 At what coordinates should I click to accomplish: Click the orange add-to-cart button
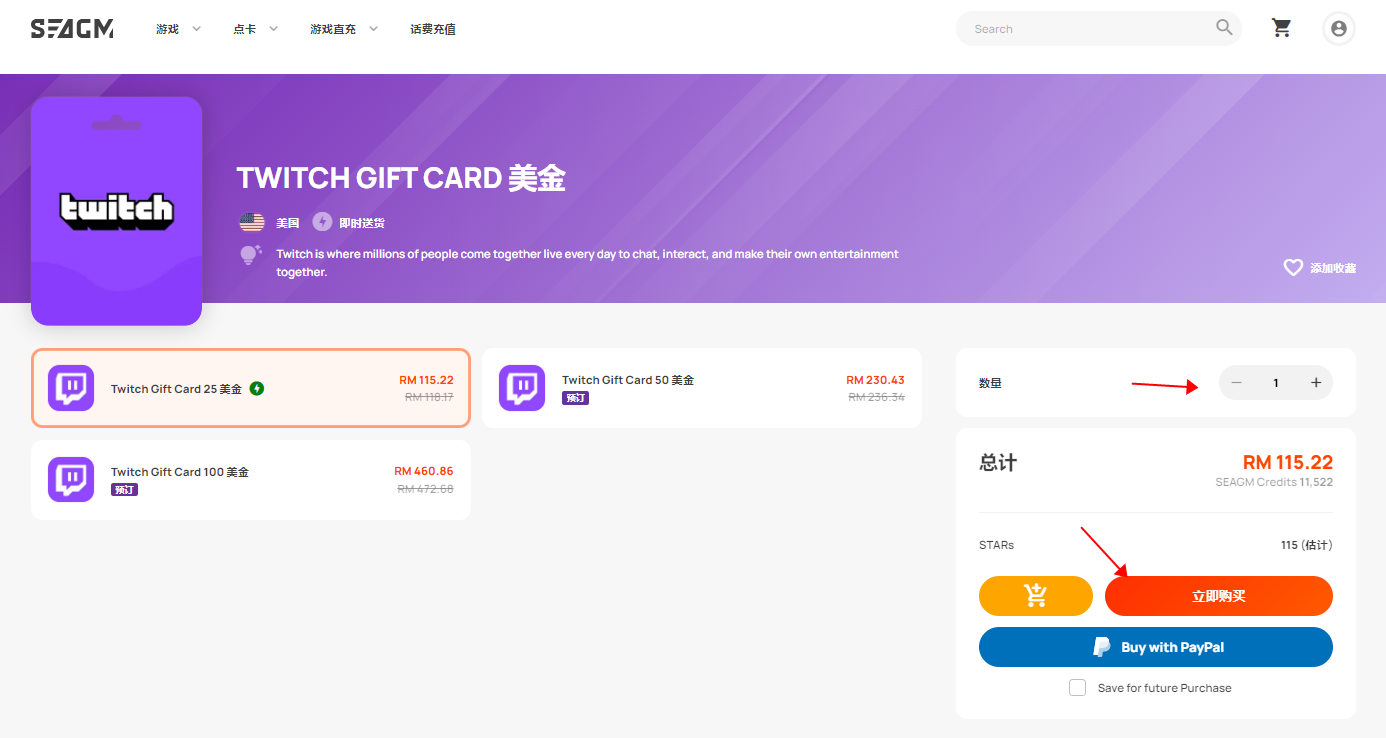[1036, 596]
